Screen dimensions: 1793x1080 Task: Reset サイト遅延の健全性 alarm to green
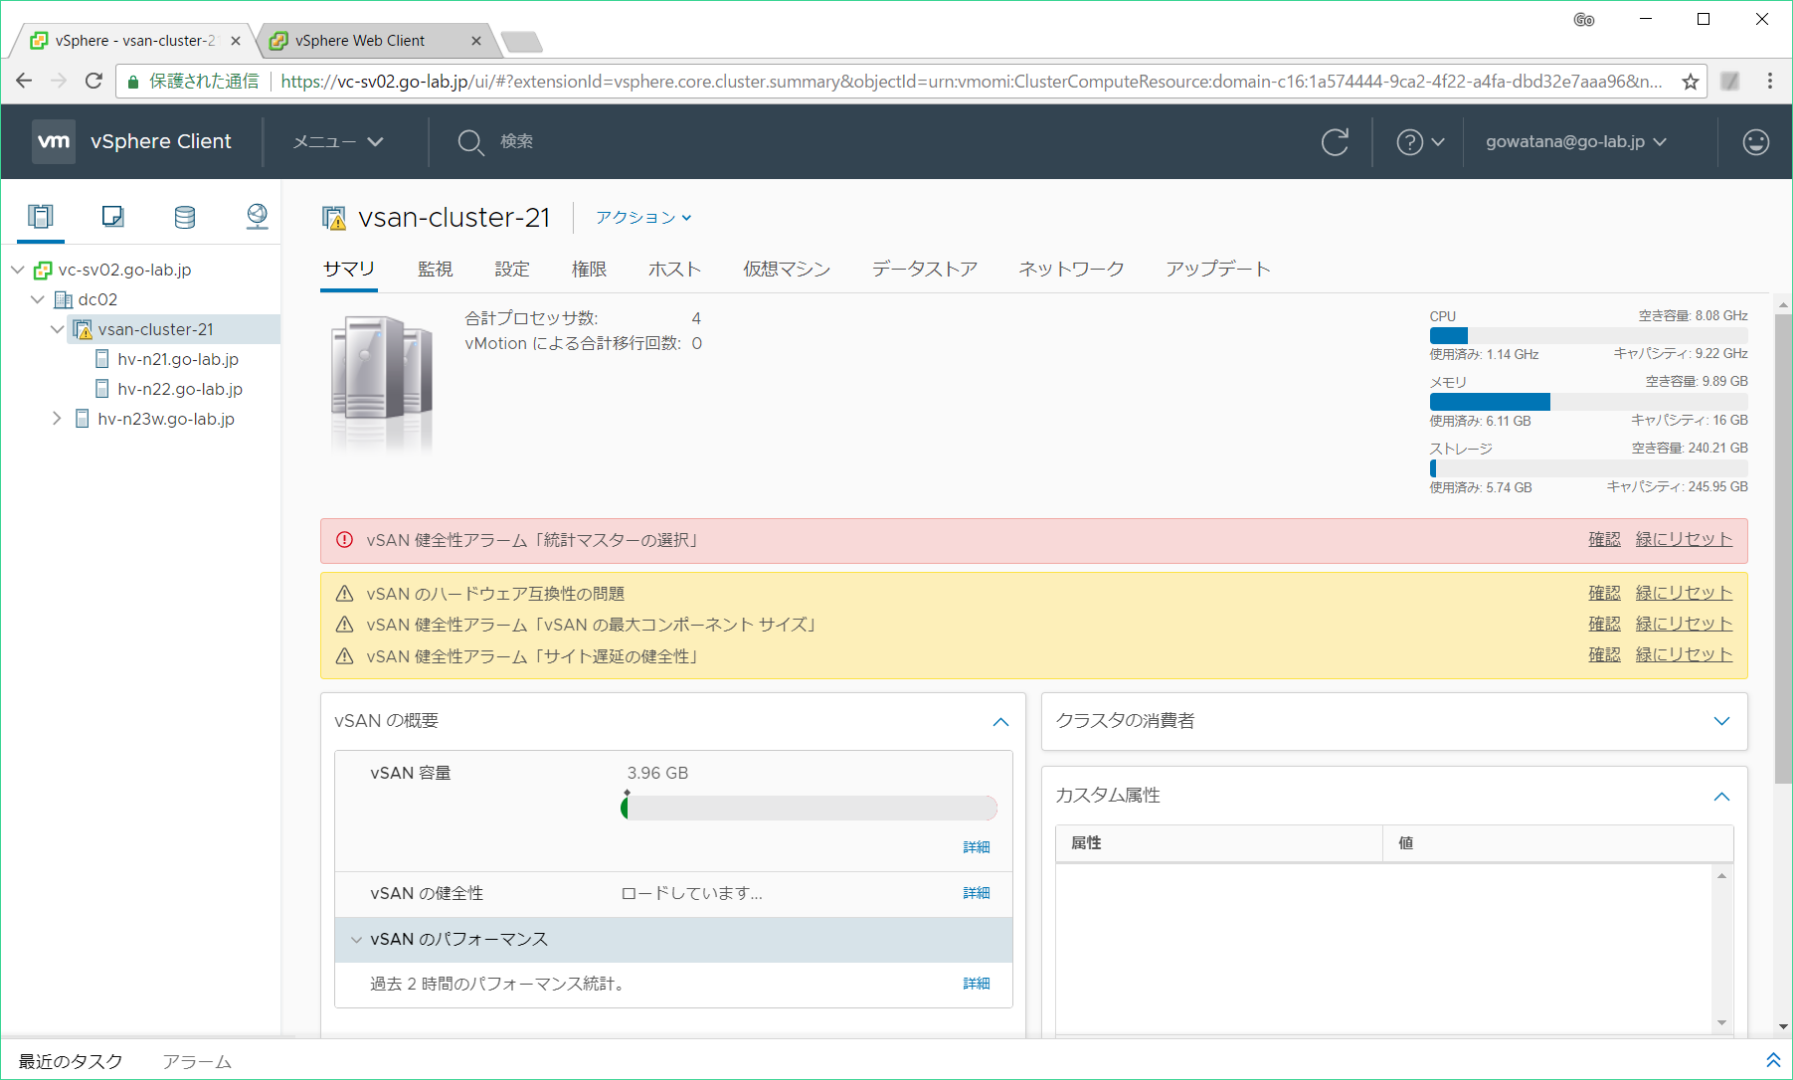1684,654
